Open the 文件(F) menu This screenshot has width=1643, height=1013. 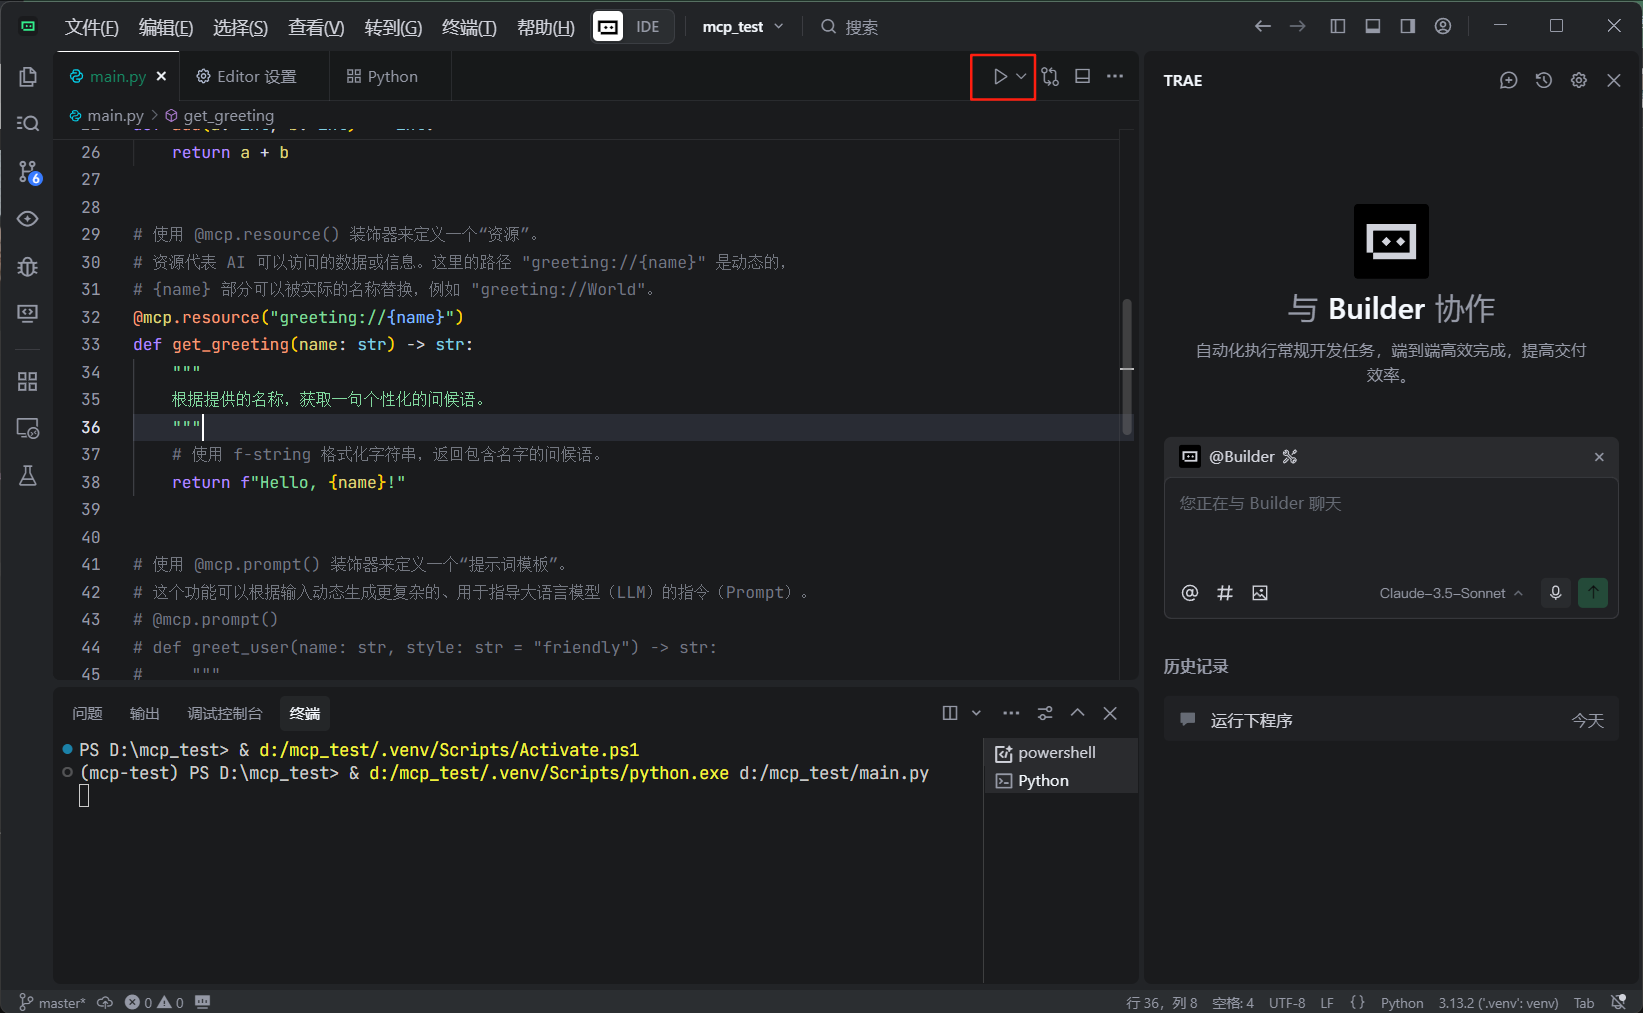point(91,27)
